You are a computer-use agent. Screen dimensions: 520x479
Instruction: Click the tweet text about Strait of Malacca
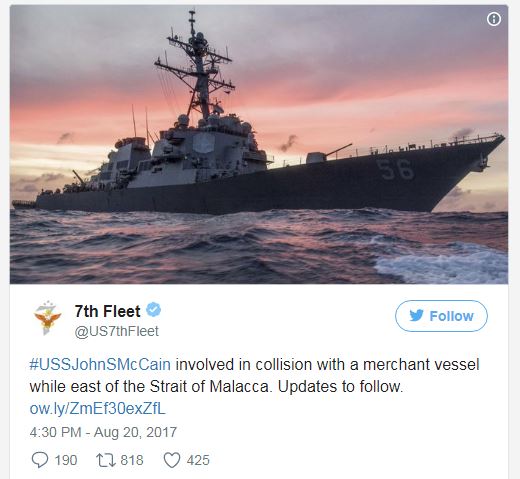coord(254,376)
